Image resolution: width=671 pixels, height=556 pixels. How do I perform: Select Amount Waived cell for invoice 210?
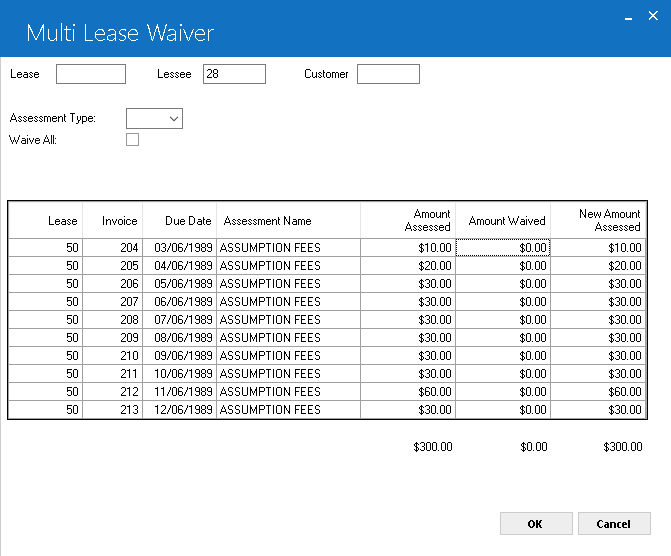(x=503, y=356)
